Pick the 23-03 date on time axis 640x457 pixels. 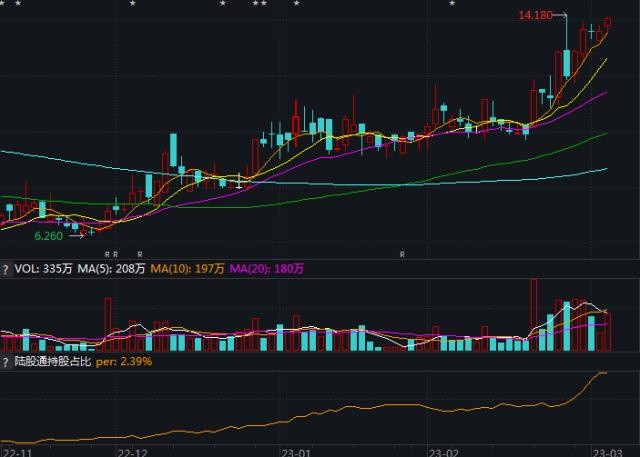(x=607, y=453)
